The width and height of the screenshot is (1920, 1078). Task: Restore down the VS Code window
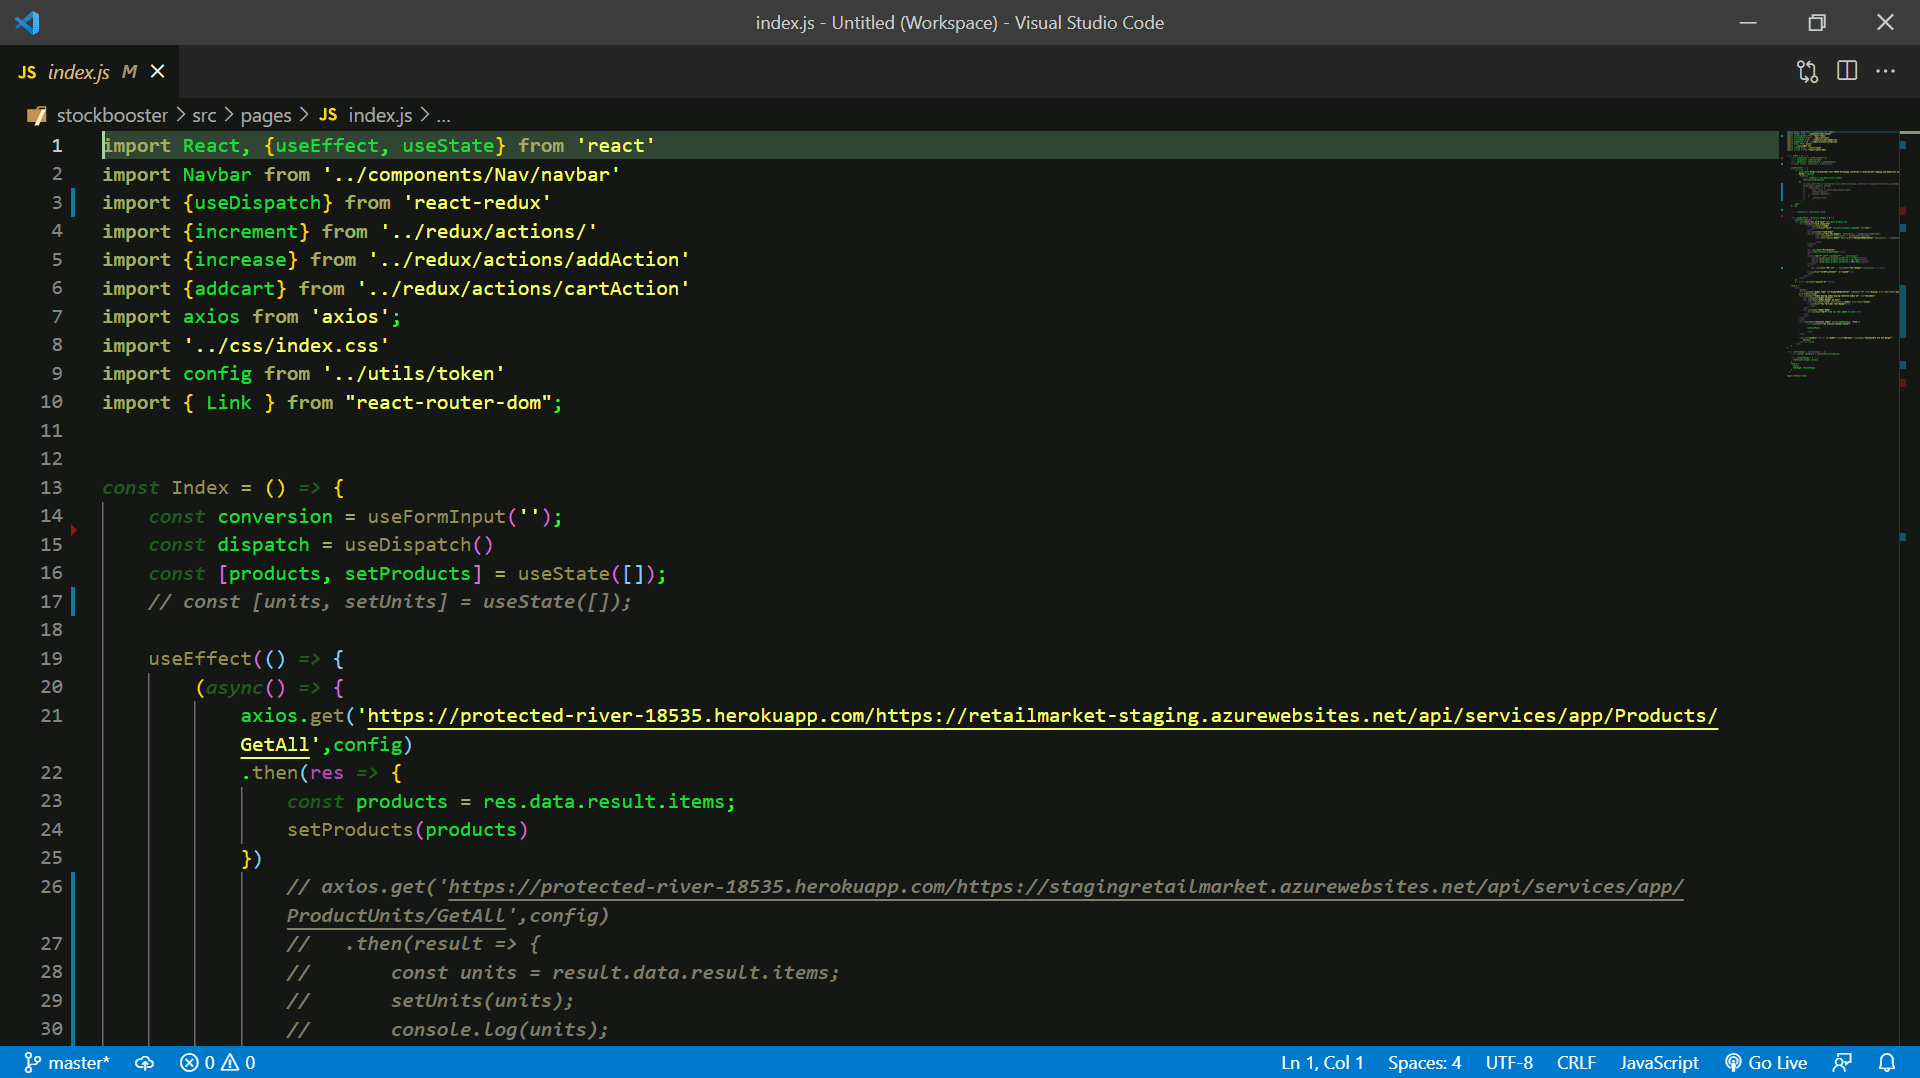tap(1817, 22)
